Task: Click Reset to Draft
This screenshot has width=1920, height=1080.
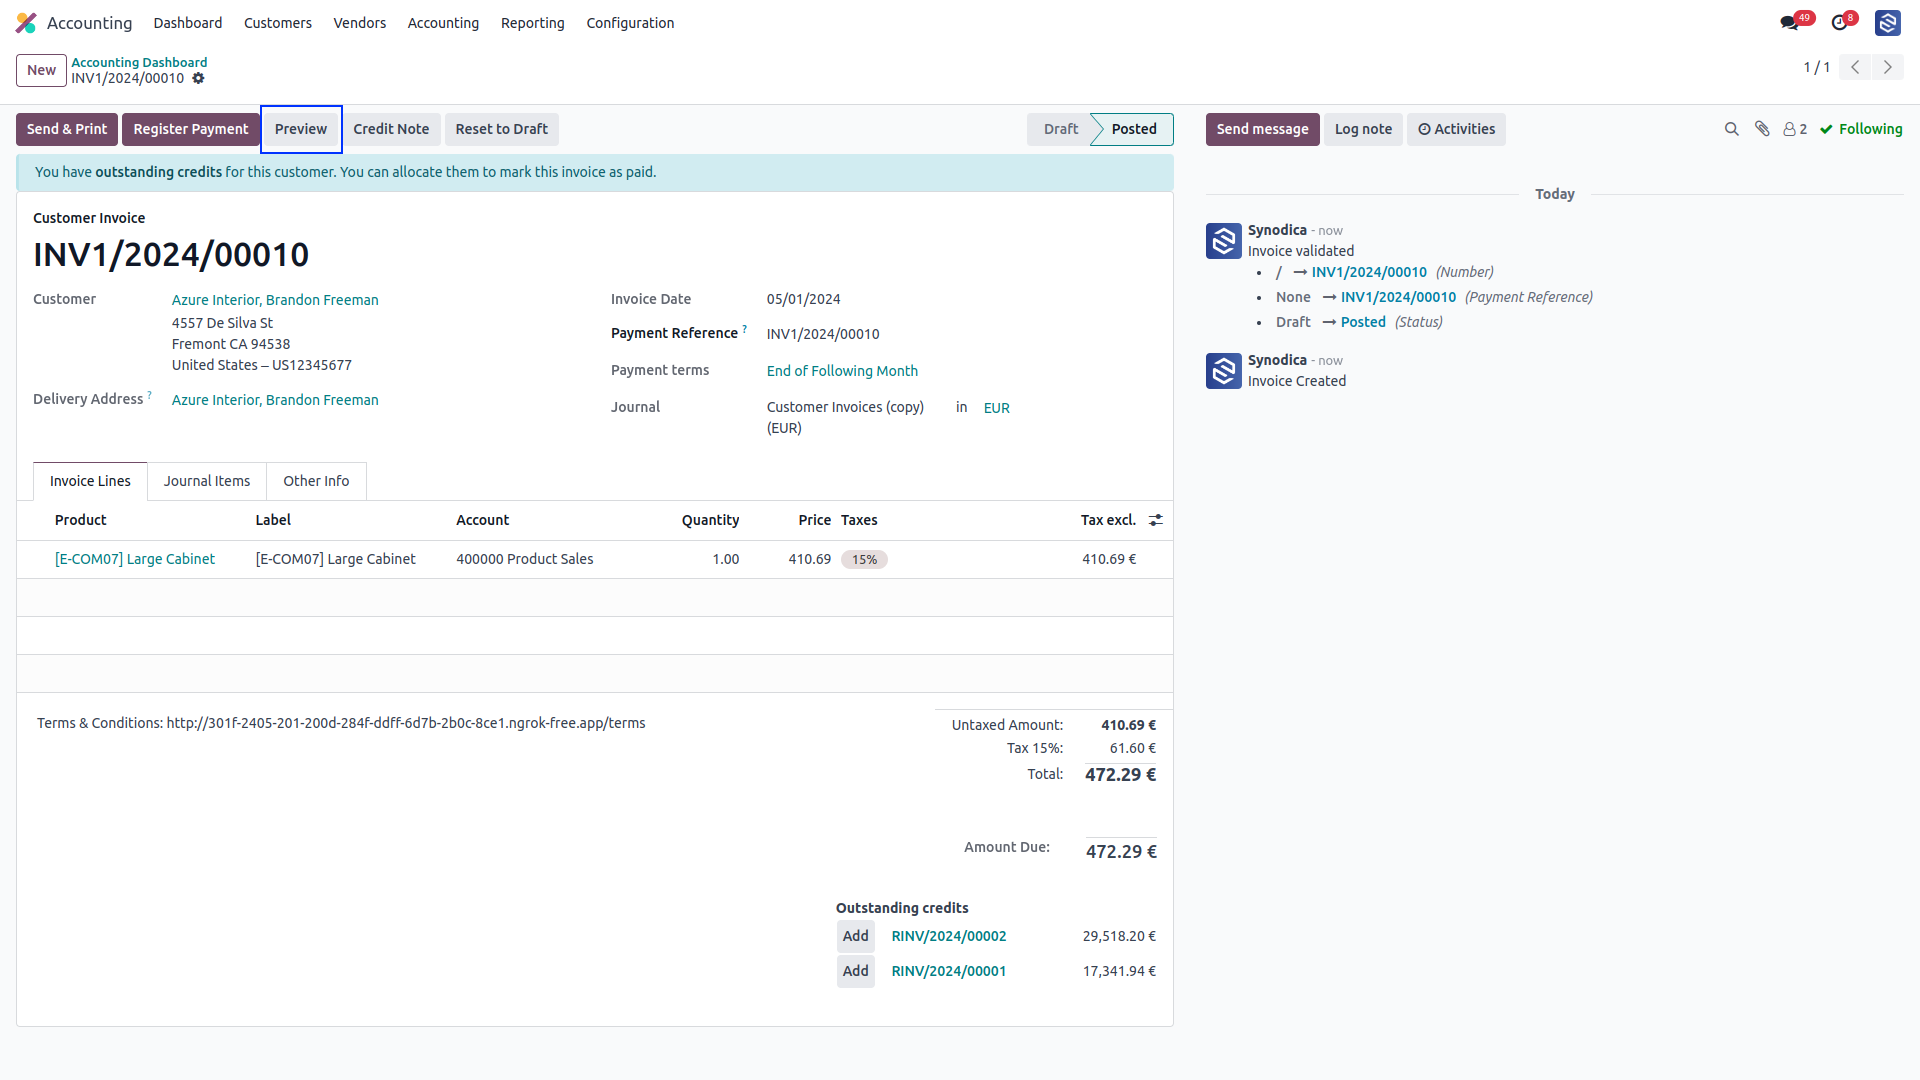Action: pos(502,129)
